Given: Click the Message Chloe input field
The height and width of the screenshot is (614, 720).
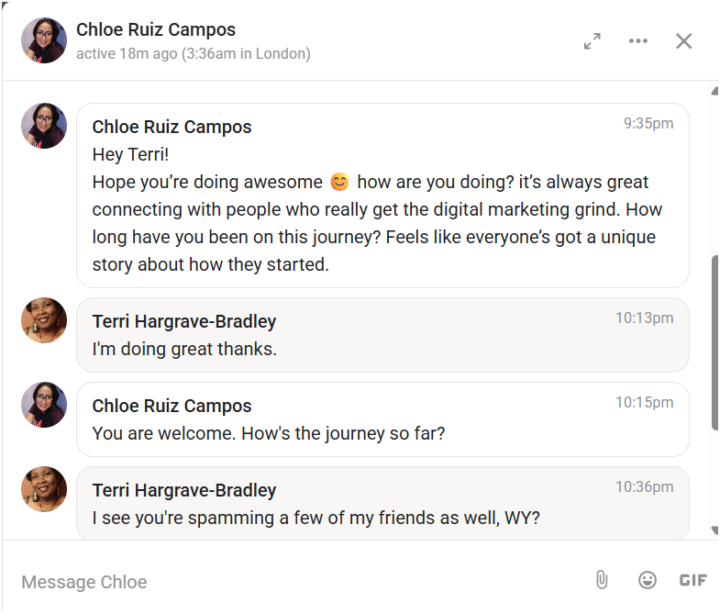Looking at the screenshot, I should 300,581.
